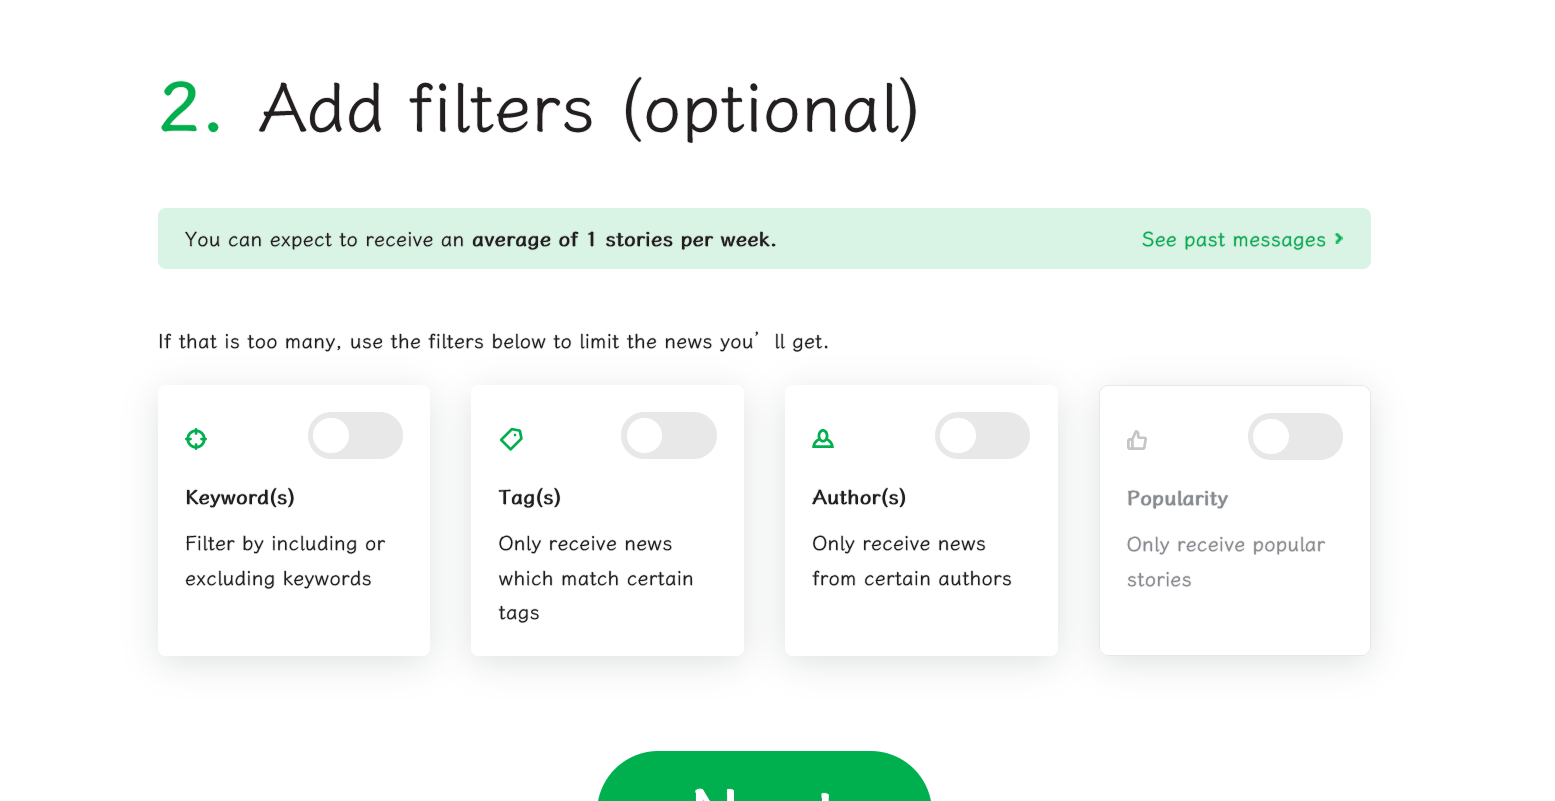Click the "Only receive popular stories" description
Image resolution: width=1555 pixels, height=801 pixels.
(1225, 562)
